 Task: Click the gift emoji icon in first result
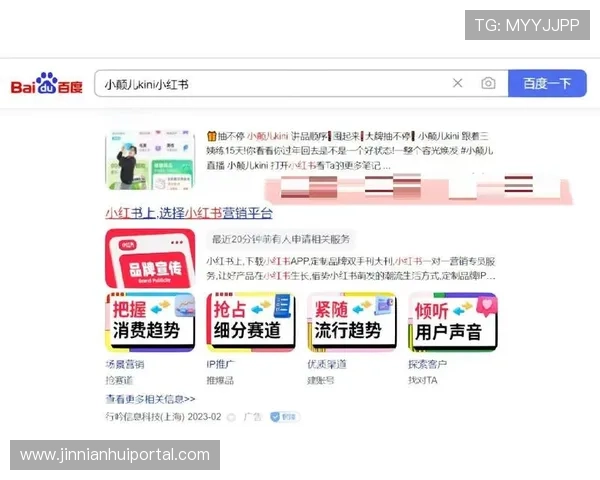(212, 136)
